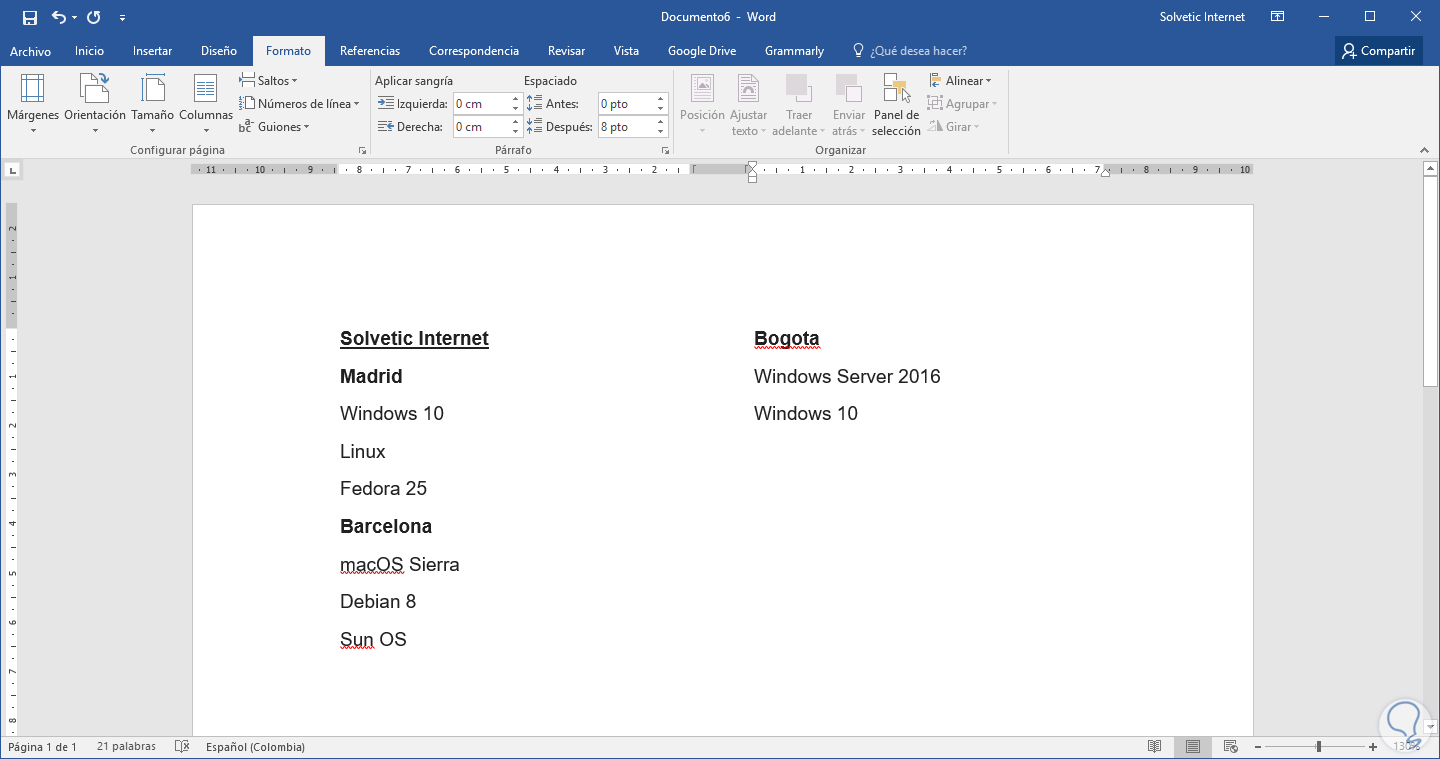The height and width of the screenshot is (759, 1440).
Task: Zoom out with the minus button
Action: click(1258, 747)
